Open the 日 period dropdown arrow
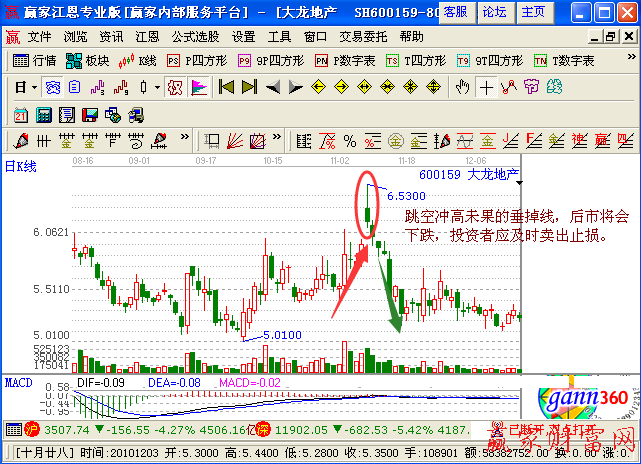The image size is (641, 464). tap(34, 87)
